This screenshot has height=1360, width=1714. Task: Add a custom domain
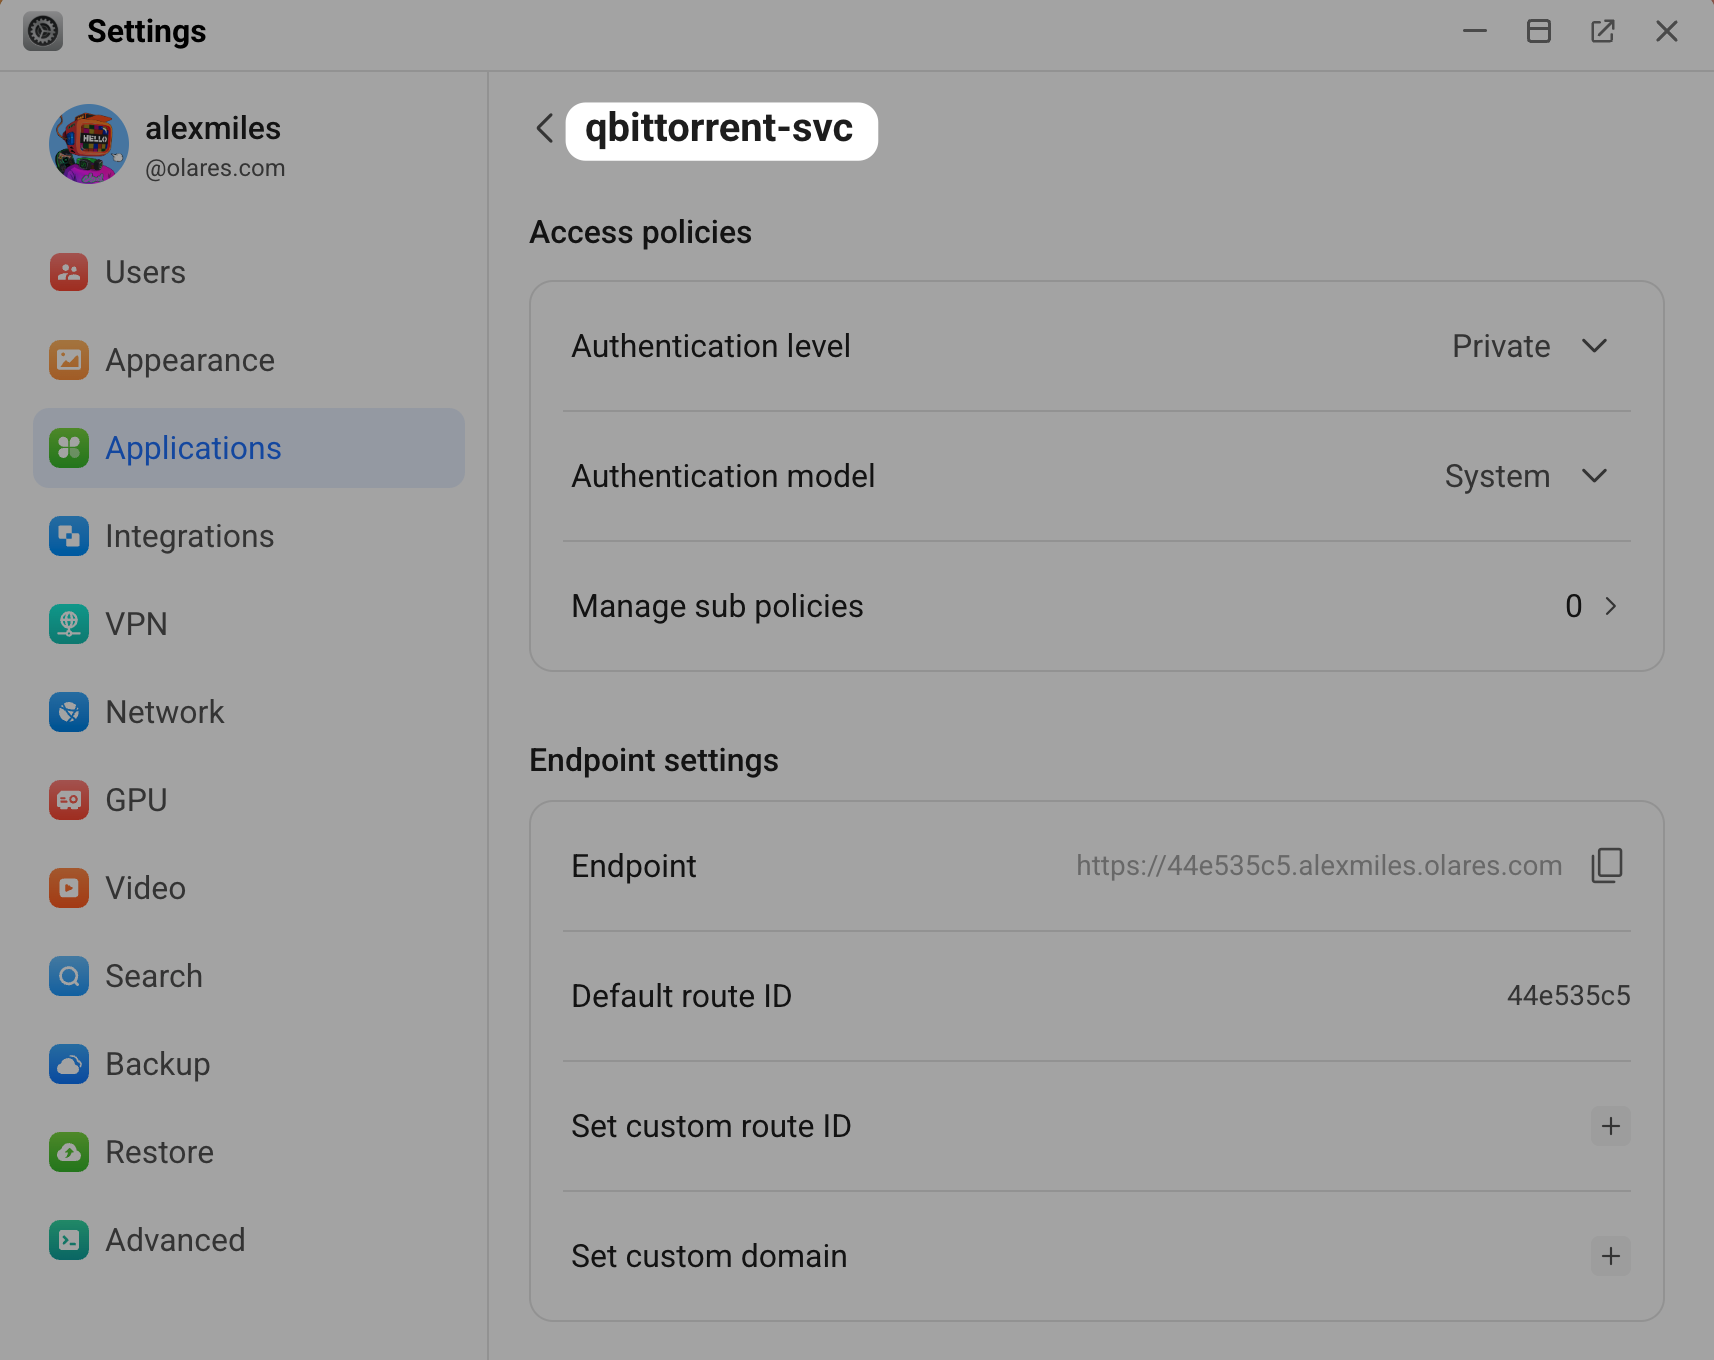[1610, 1256]
